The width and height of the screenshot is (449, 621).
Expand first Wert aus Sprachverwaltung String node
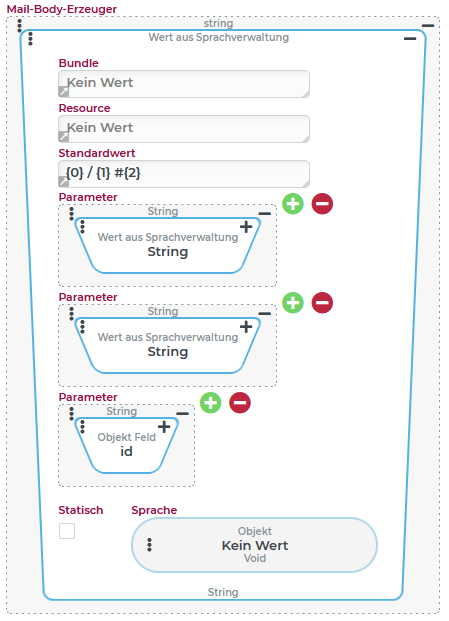(246, 227)
